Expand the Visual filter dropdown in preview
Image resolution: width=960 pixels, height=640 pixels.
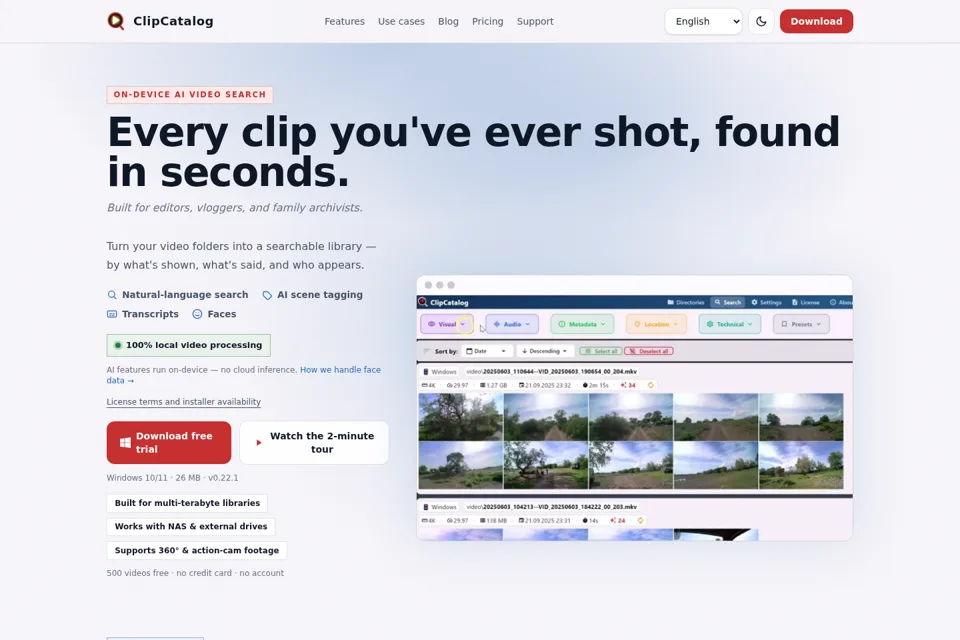[447, 324]
